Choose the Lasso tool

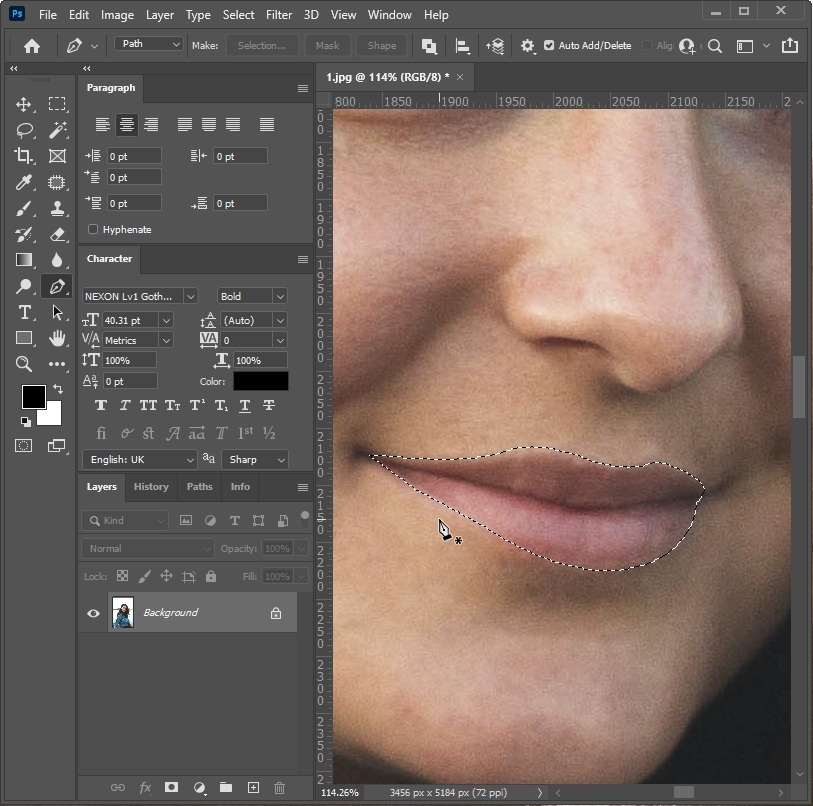(x=24, y=130)
